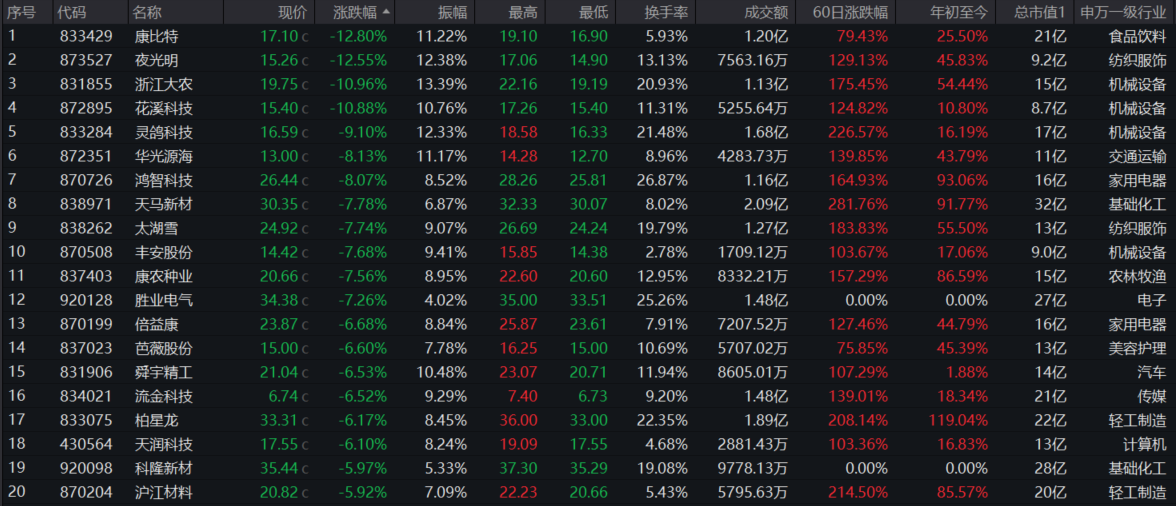Select stock 康农种业 row
This screenshot has width=1176, height=506.
point(588,276)
